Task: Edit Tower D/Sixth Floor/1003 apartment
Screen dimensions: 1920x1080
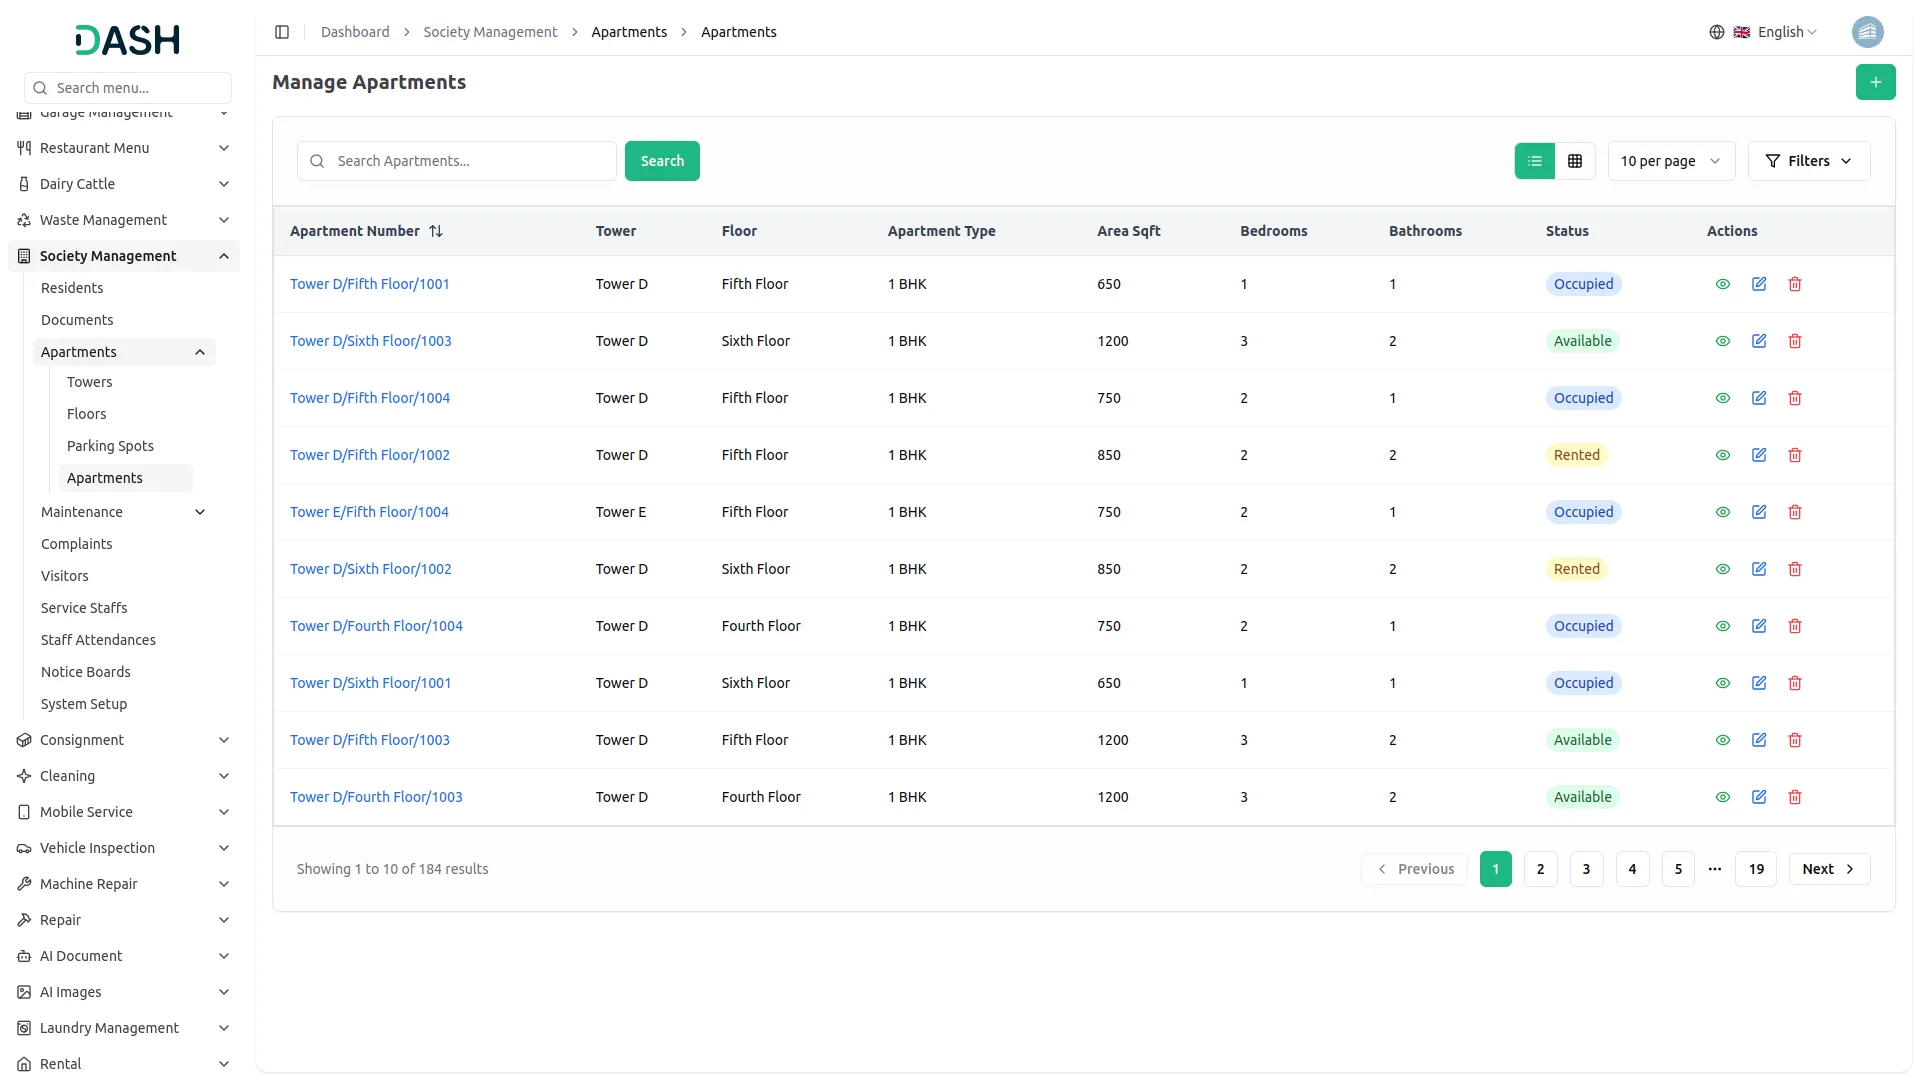Action: point(1759,341)
